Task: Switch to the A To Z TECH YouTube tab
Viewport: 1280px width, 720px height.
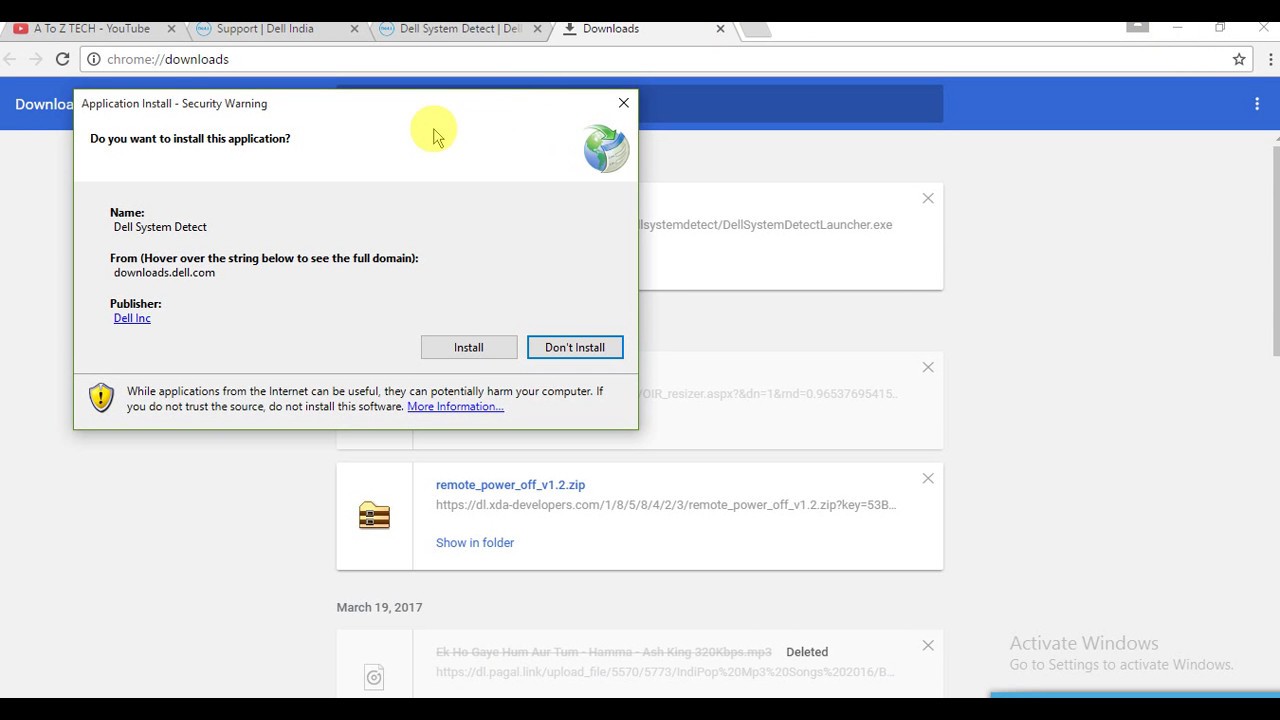Action: 91,29
